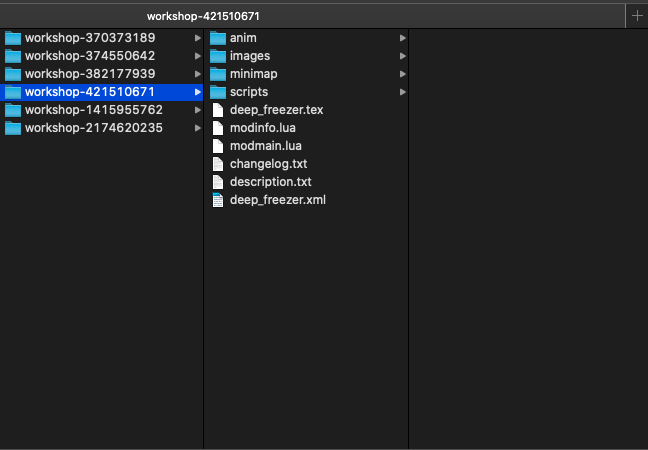Click the images folder icon
Image resolution: width=648 pixels, height=450 pixels.
[218, 56]
